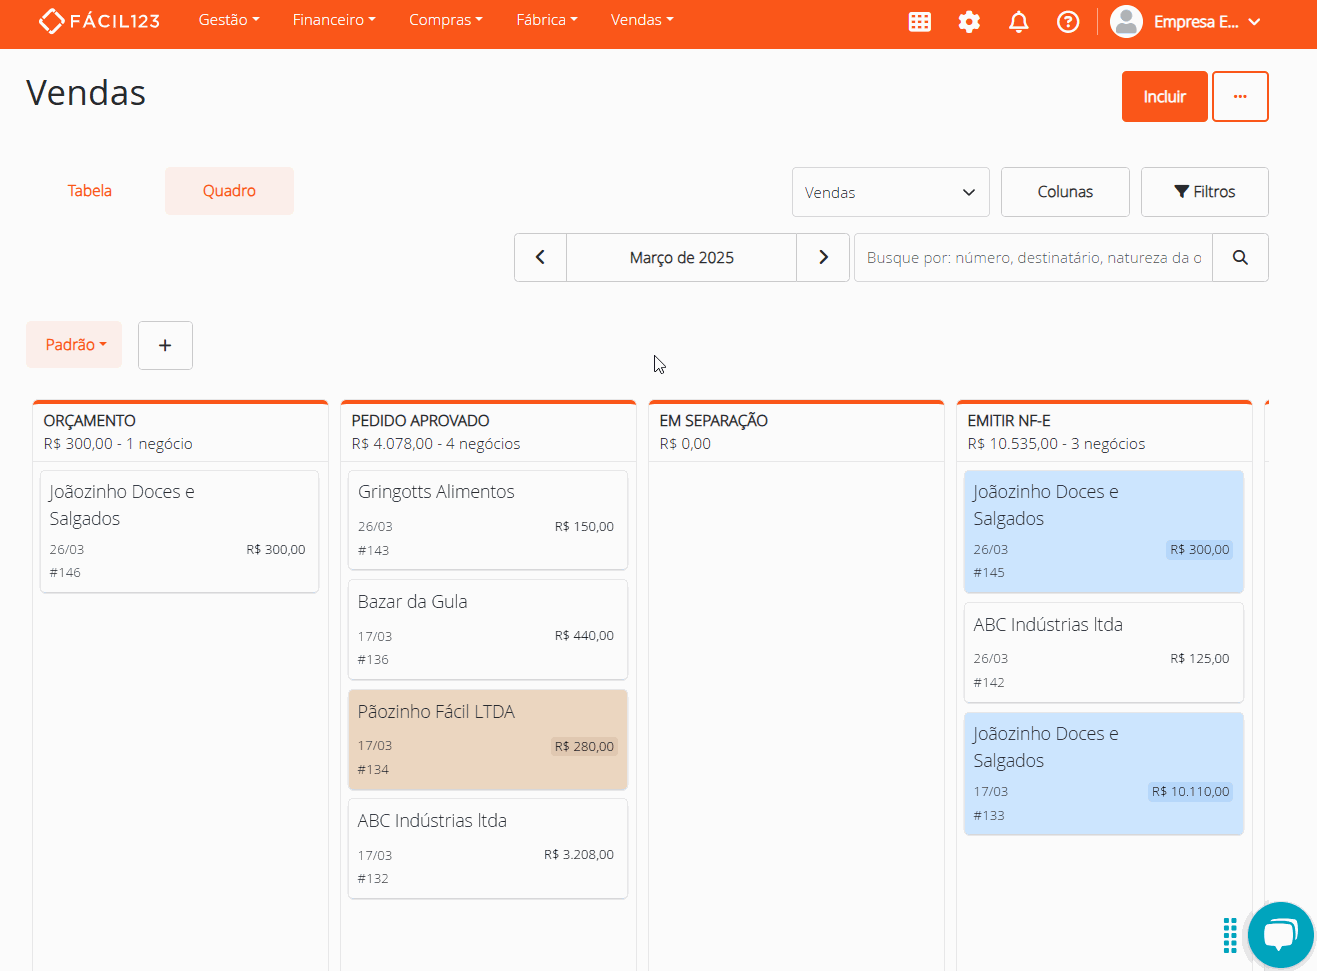The height and width of the screenshot is (971, 1317).
Task: Expand the Empresa account dropdown
Action: click(1207, 22)
